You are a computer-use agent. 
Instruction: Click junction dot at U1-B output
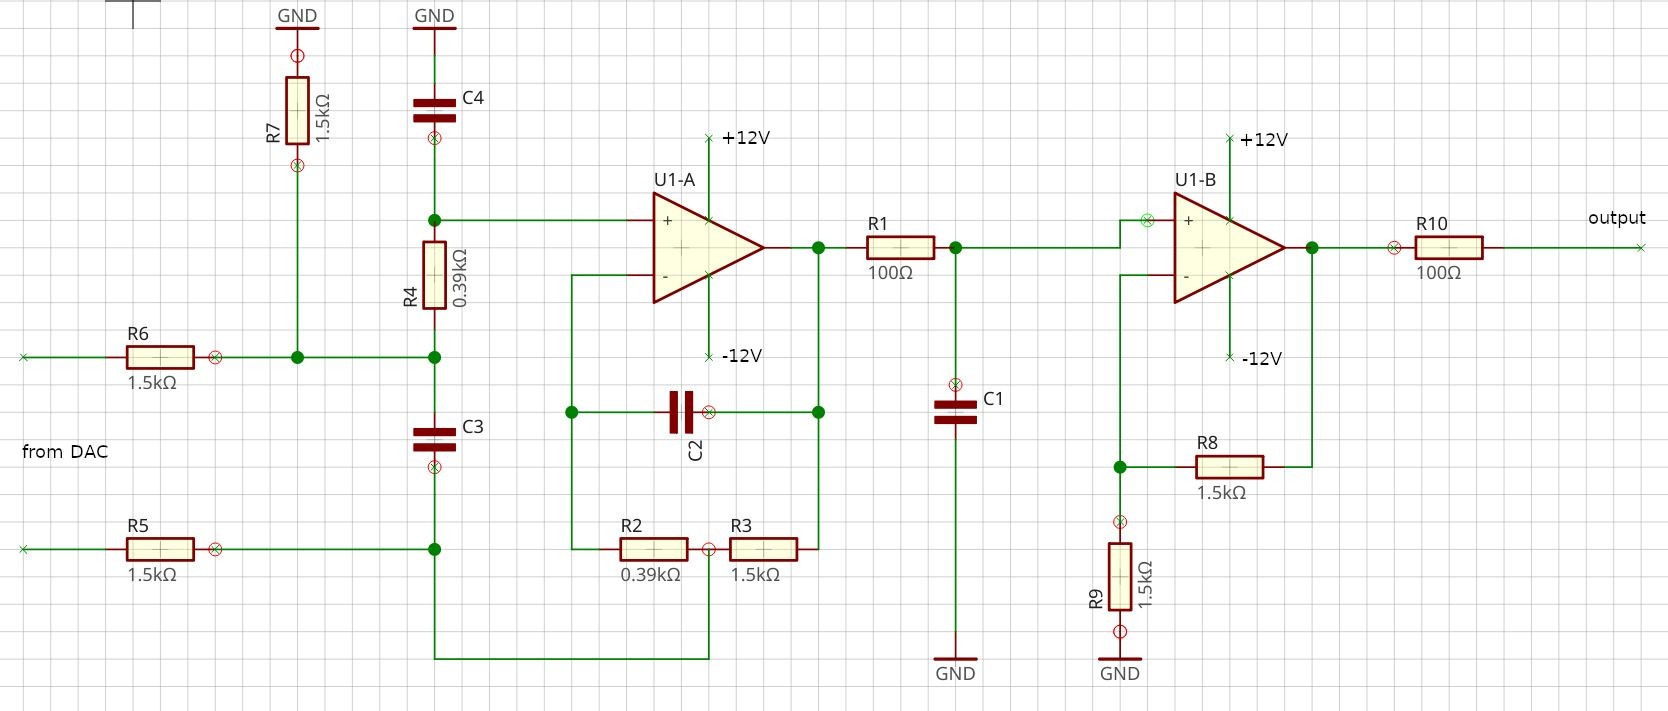pyautogui.click(x=1312, y=247)
